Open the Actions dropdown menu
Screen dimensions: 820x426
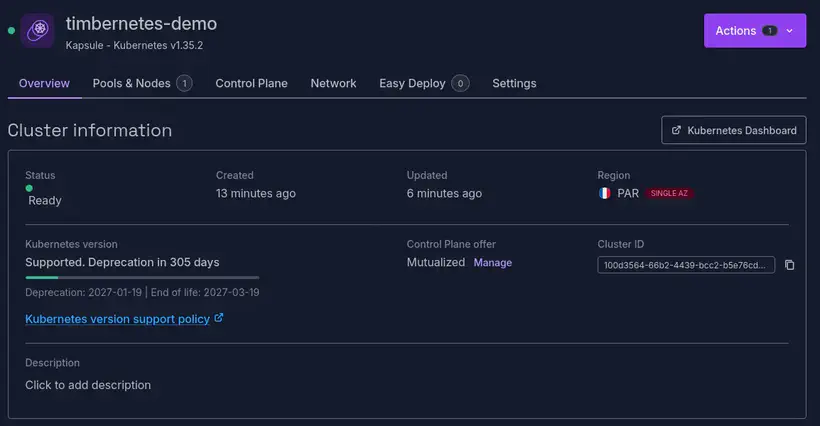point(755,31)
